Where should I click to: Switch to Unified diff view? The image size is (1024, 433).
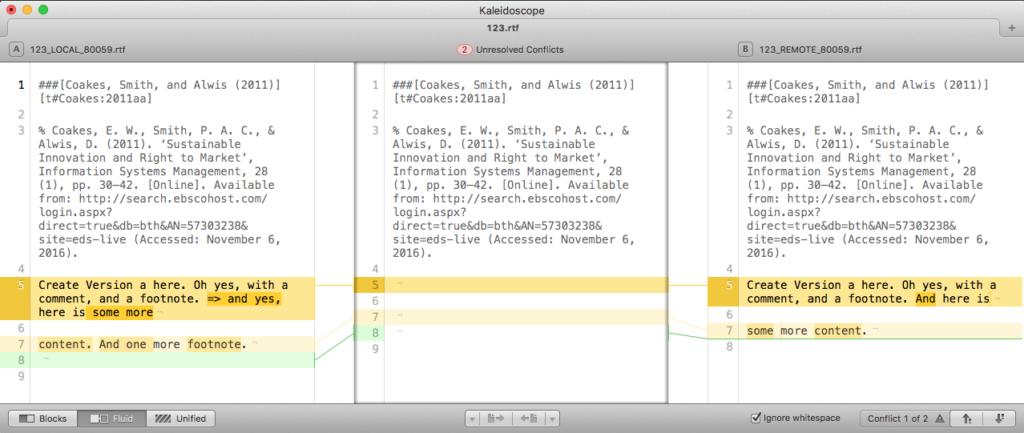(179, 418)
